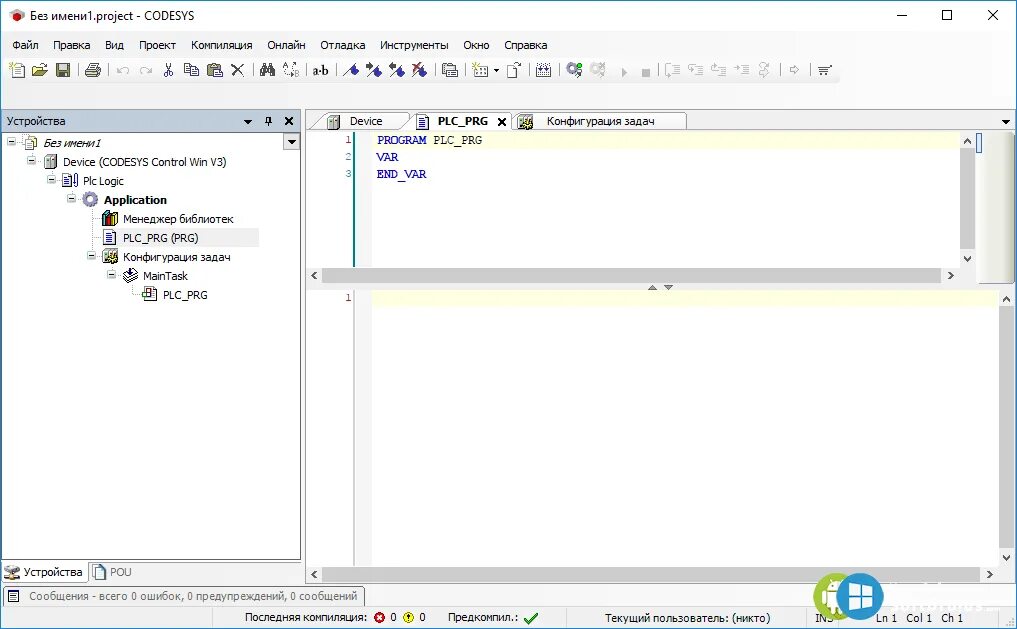The width and height of the screenshot is (1017, 629).
Task: Open the Файл menu
Action: point(25,45)
